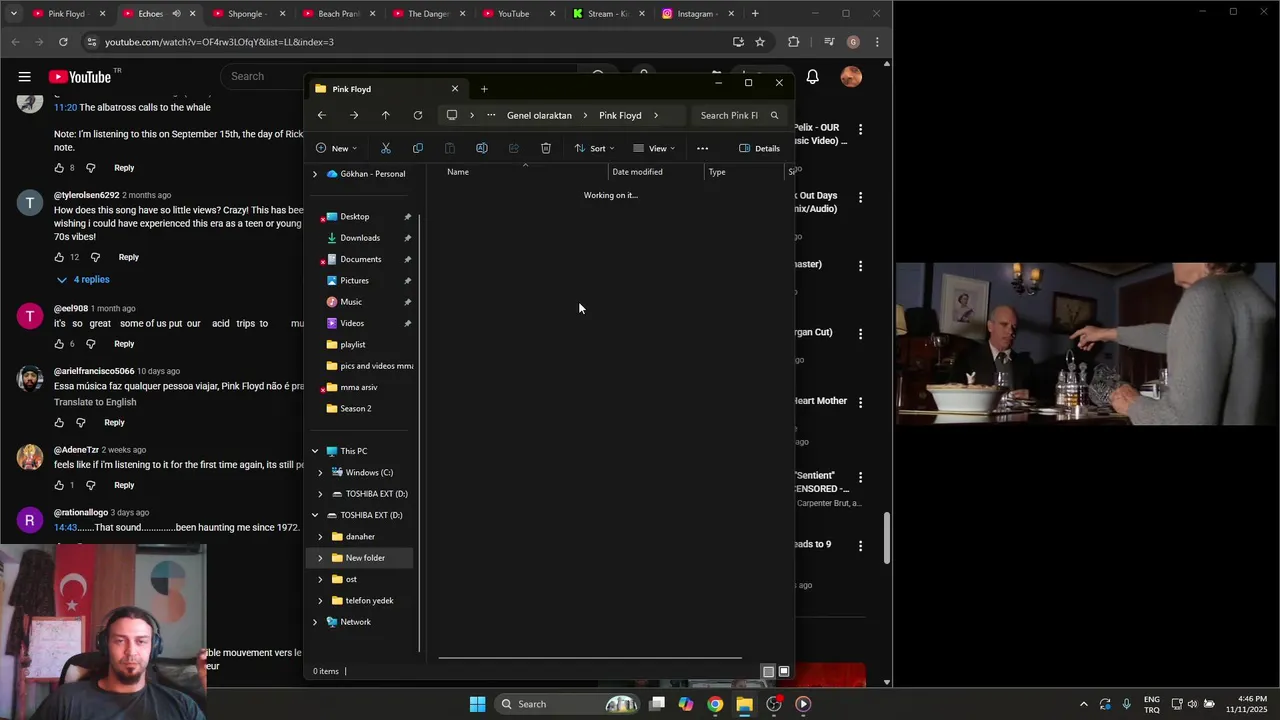
Task: Show hidden system tray icons
Action: (1083, 704)
